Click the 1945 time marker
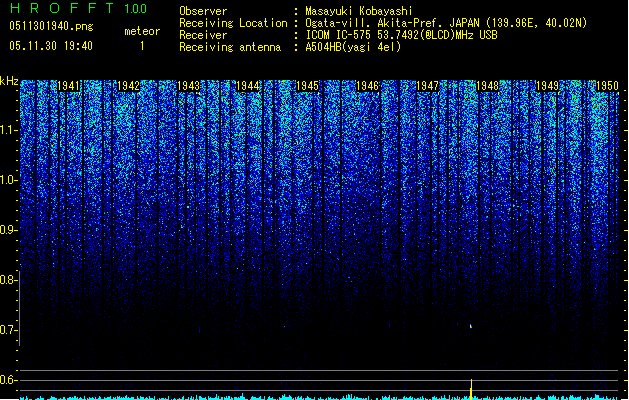 click(308, 86)
